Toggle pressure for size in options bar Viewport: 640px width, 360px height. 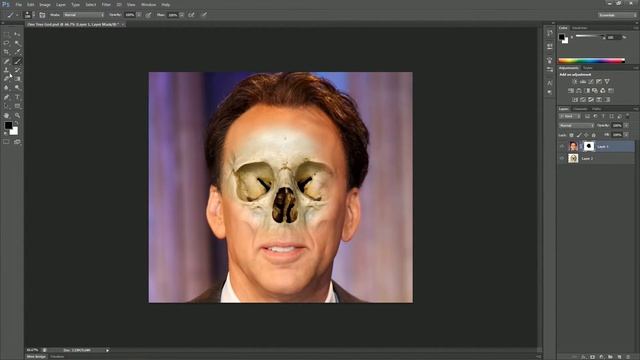pos(204,15)
